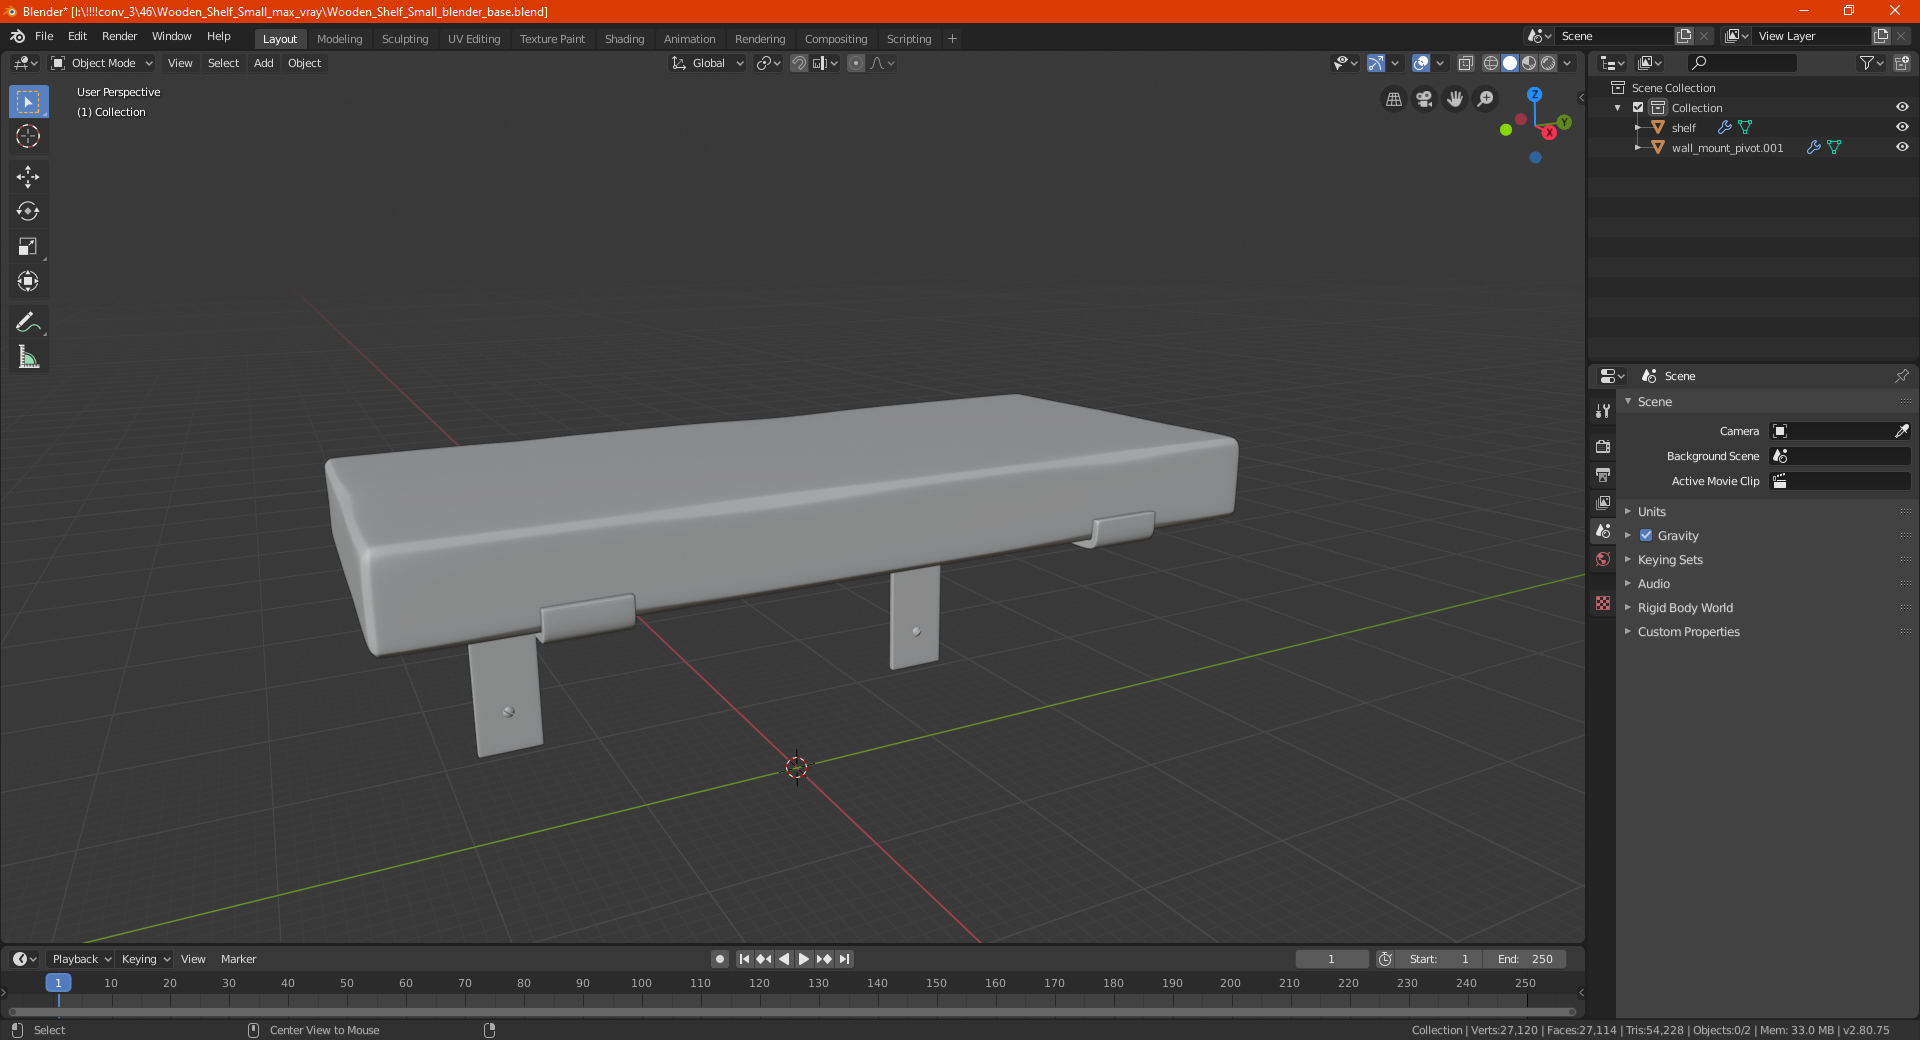
Task: Open Keying dropdown in timeline
Action: click(x=145, y=959)
